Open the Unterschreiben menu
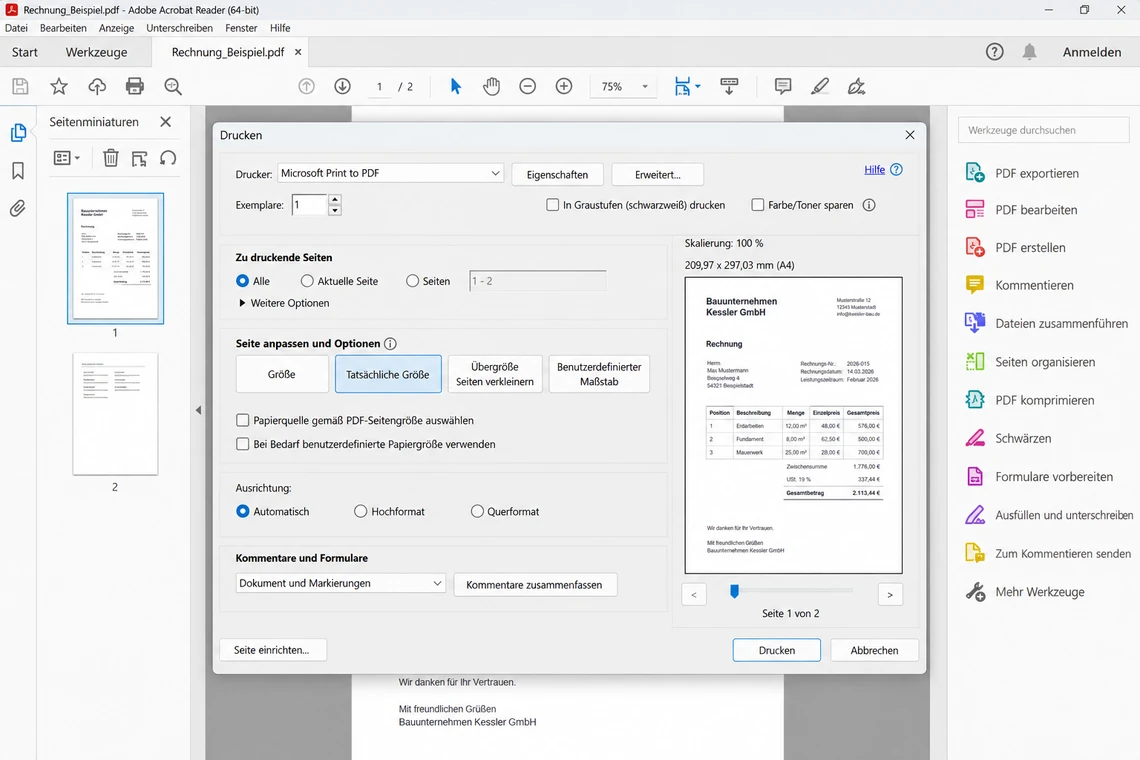The width and height of the screenshot is (1140, 760). [180, 28]
